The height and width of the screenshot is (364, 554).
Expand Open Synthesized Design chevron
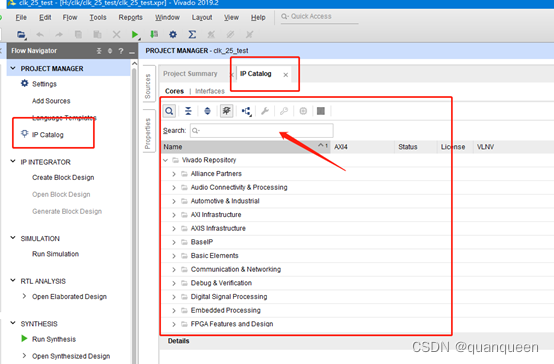coord(24,356)
